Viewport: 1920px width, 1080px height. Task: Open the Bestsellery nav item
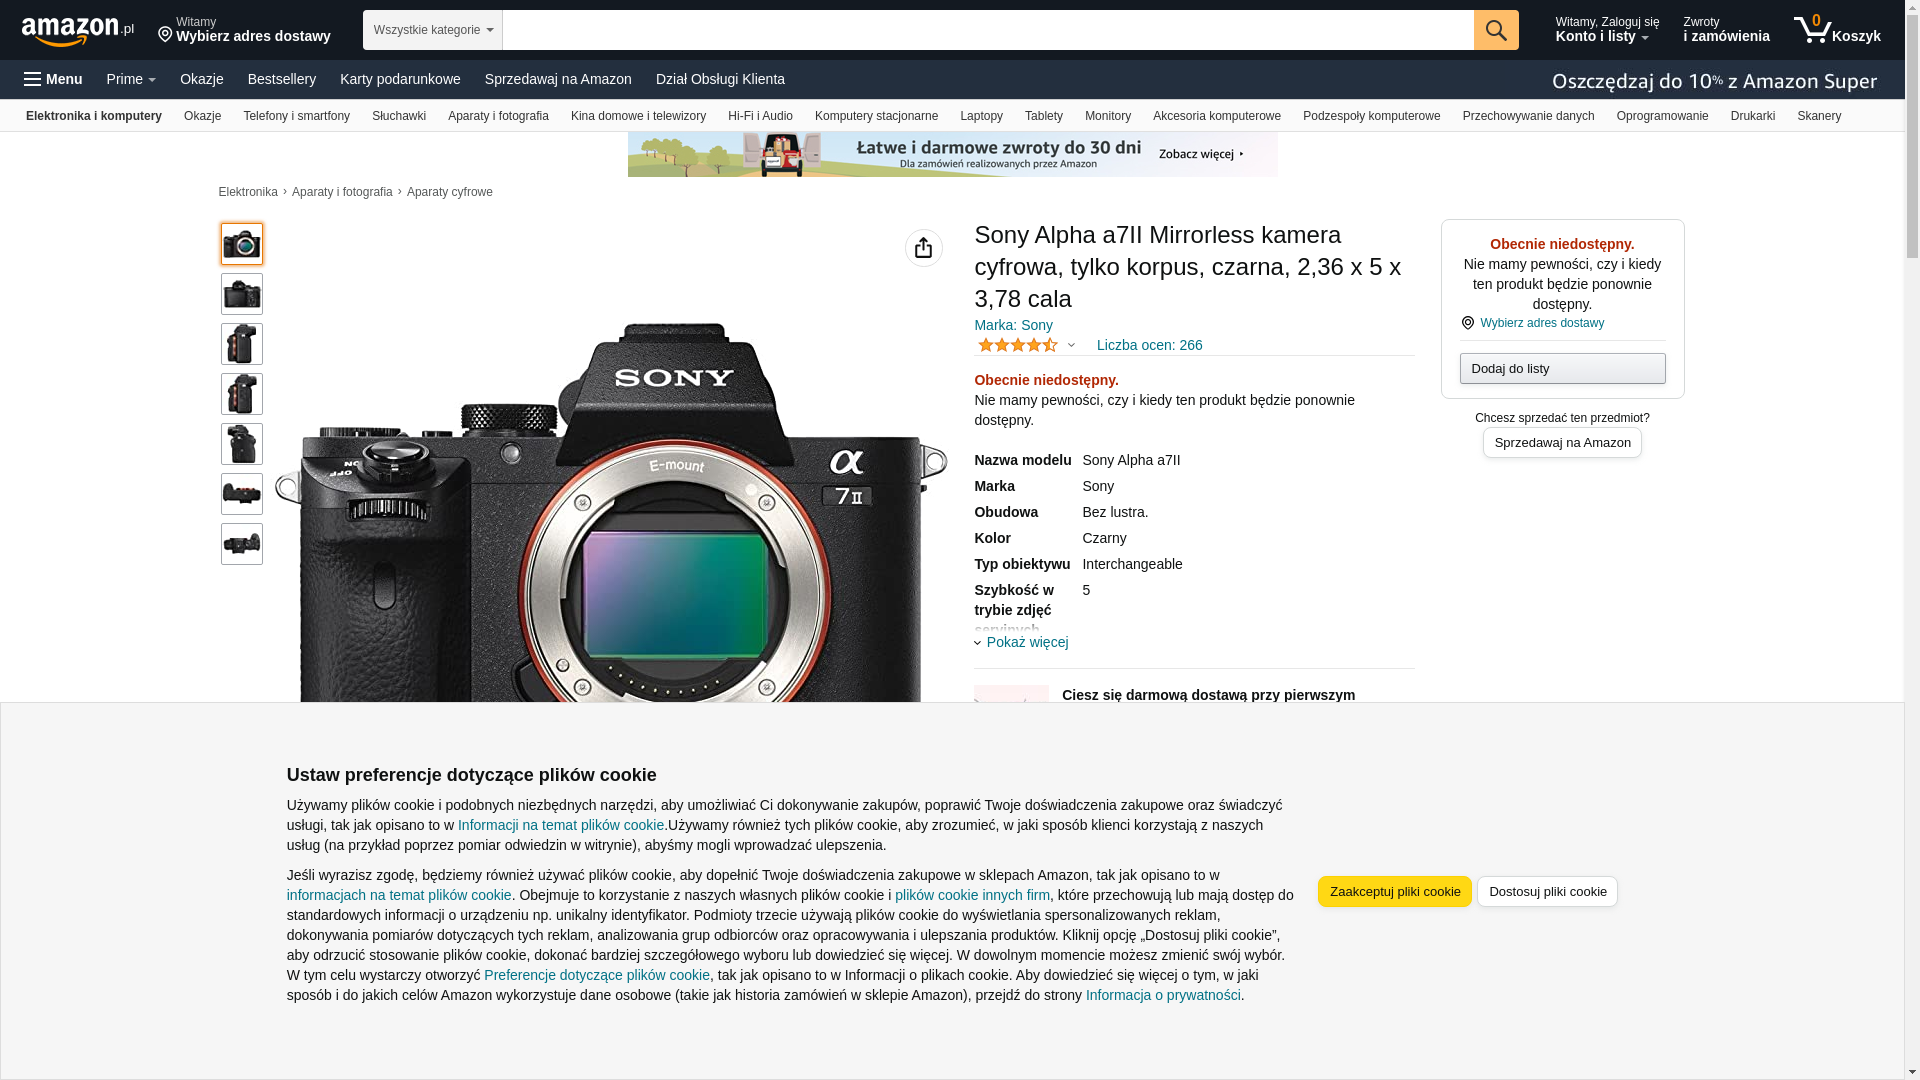pos(282,79)
